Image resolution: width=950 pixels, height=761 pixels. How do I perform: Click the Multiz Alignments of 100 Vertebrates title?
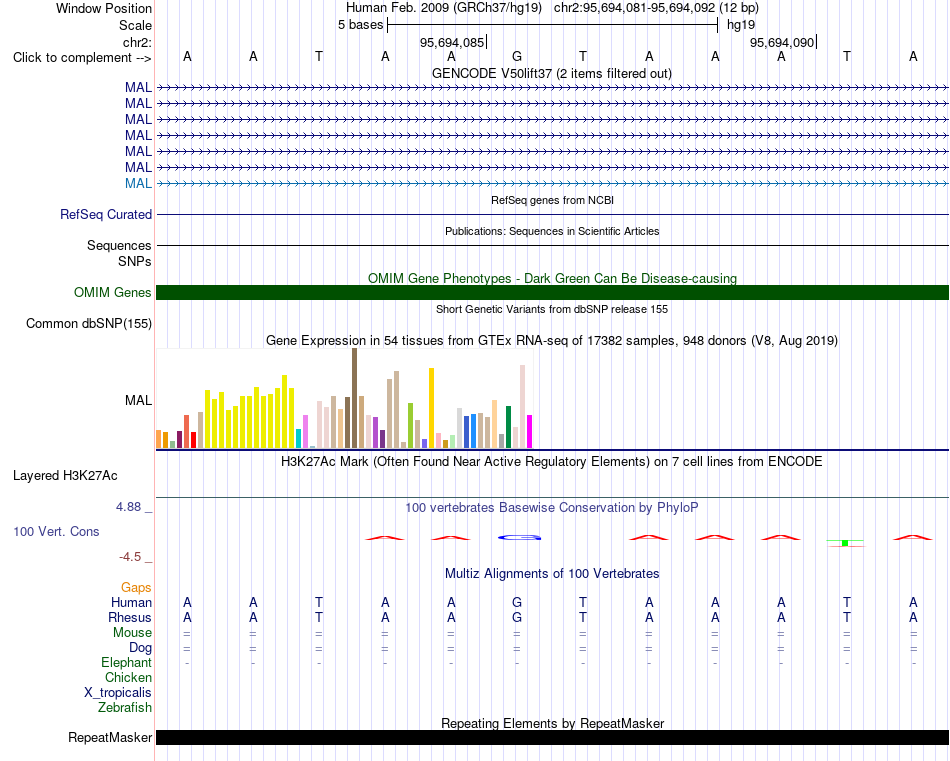(x=552, y=573)
